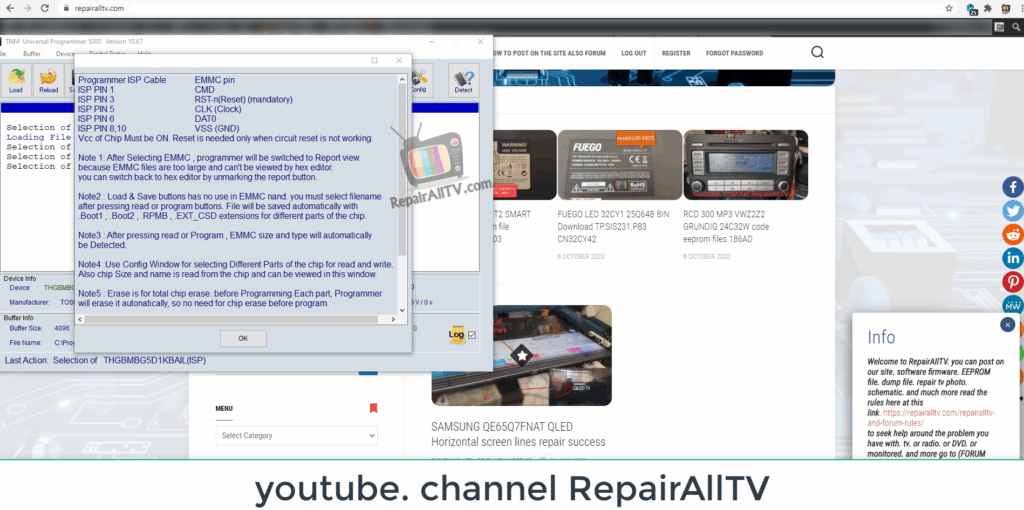Screen dimensions: 1024x510
Task: Click the Reload toolbar icon
Action: tap(48, 79)
